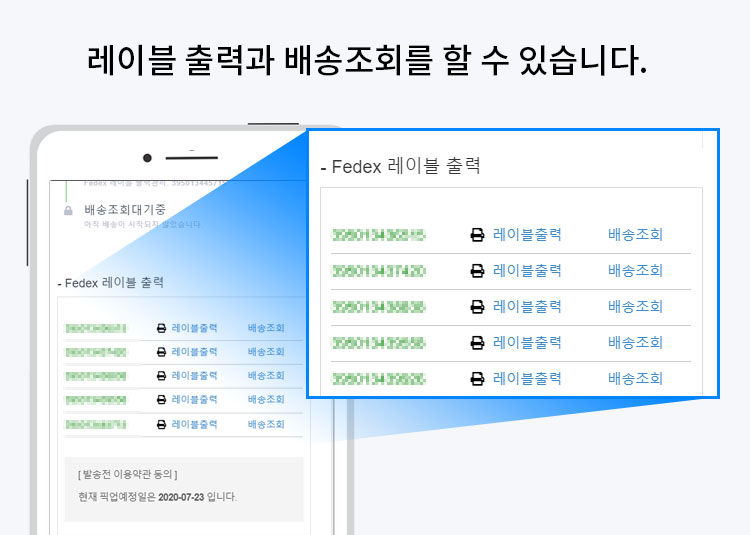Click printer icon in fifth row on phone screen
The height and width of the screenshot is (535, 750).
coord(162,424)
